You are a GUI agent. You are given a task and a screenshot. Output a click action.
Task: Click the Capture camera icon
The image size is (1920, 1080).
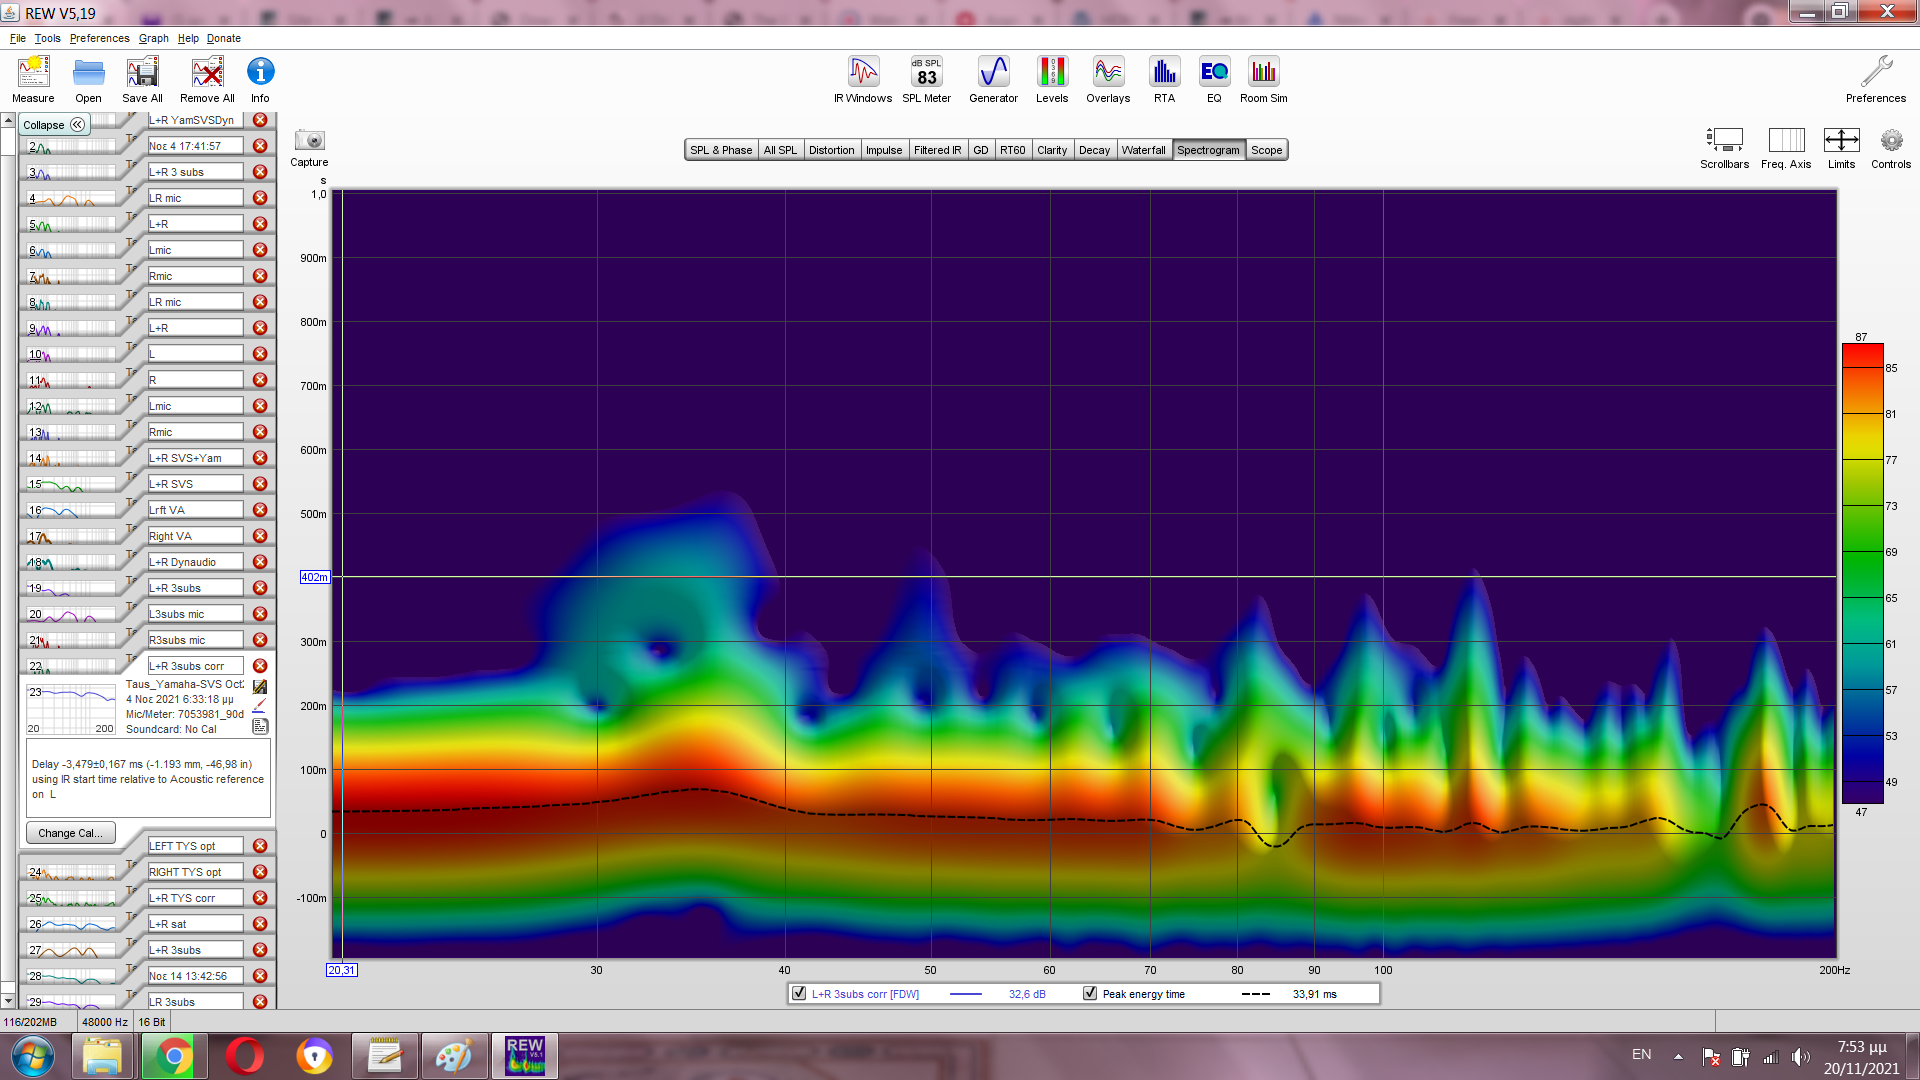(x=309, y=141)
